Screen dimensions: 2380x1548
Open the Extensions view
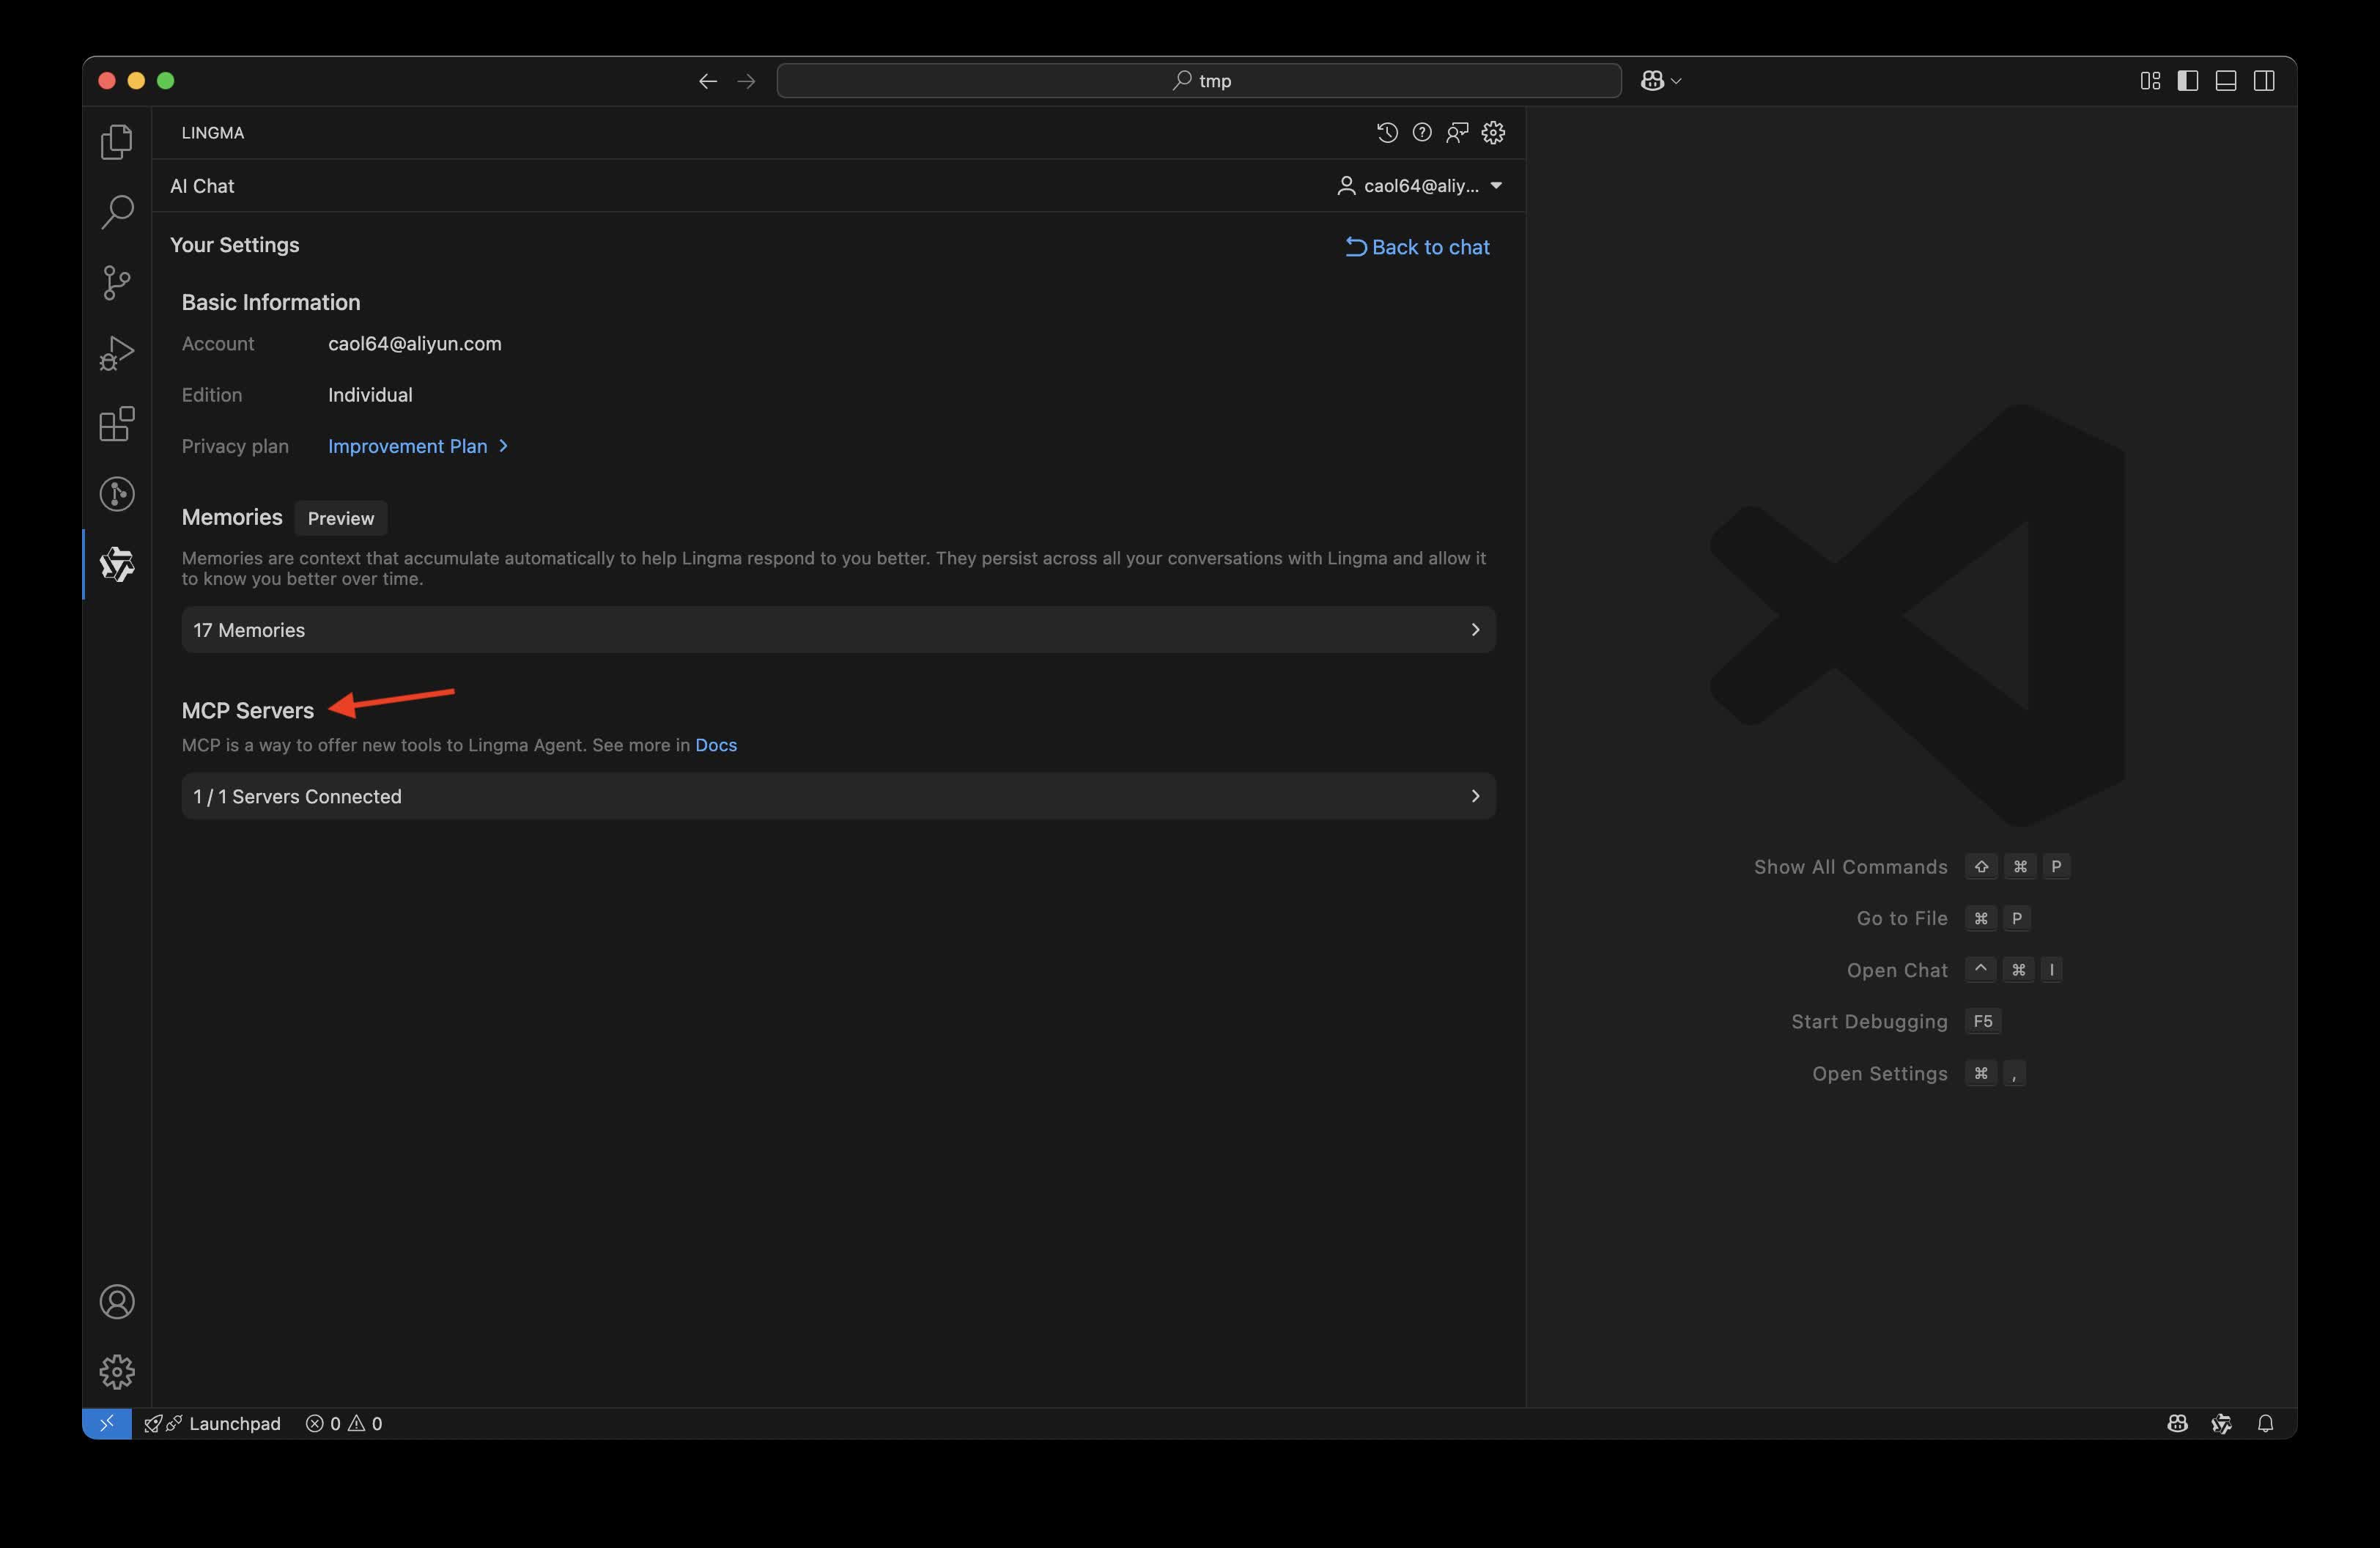coord(117,423)
